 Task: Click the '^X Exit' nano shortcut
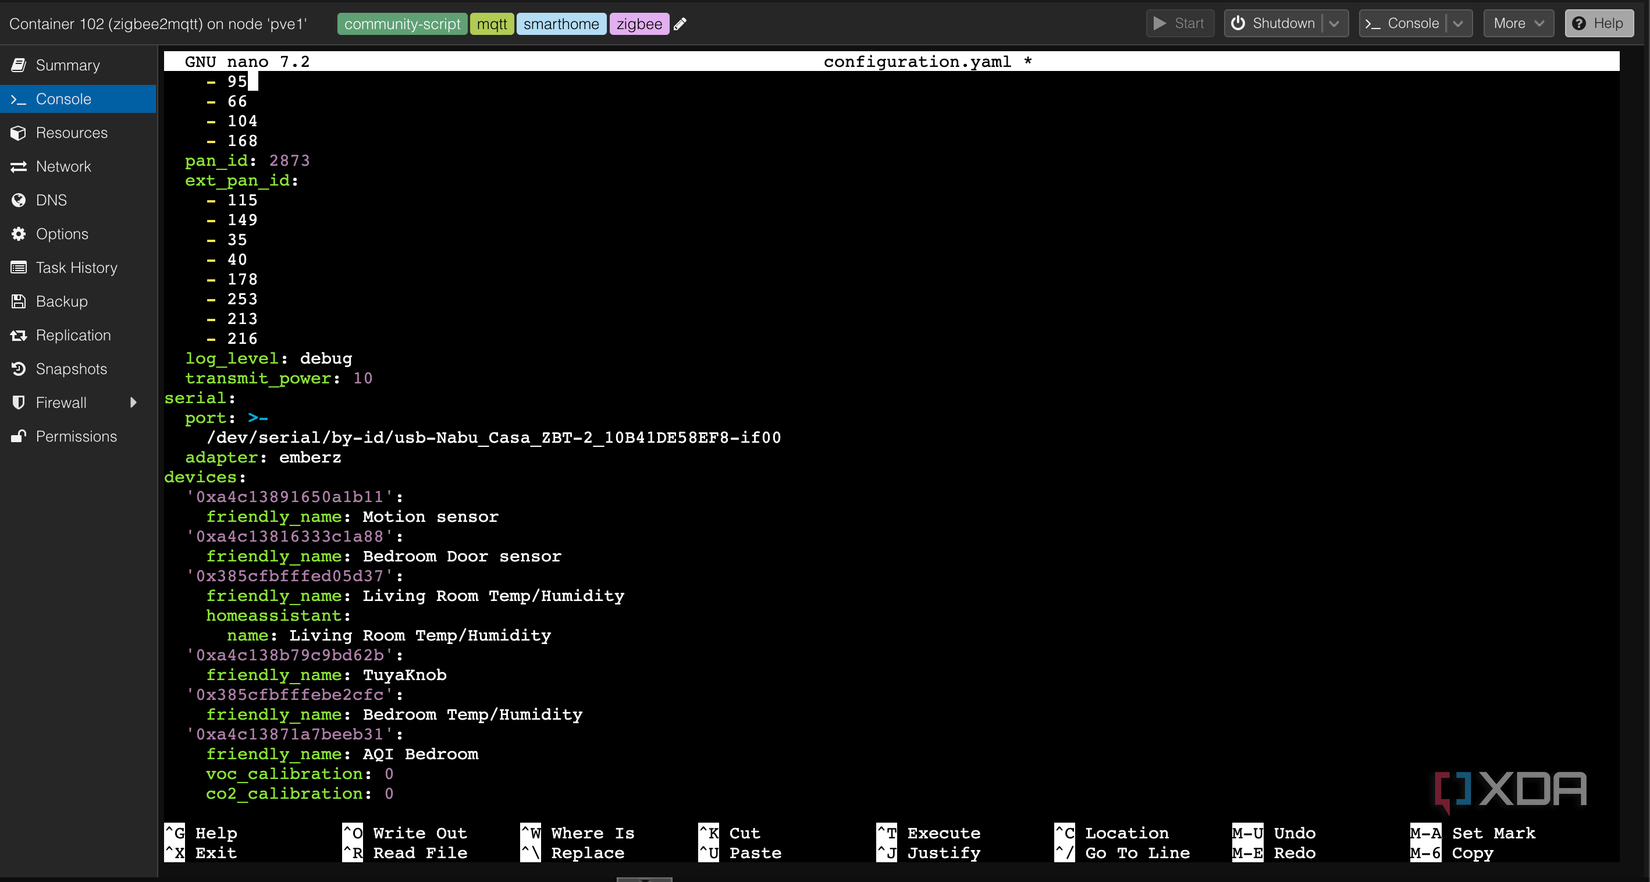[x=201, y=853]
